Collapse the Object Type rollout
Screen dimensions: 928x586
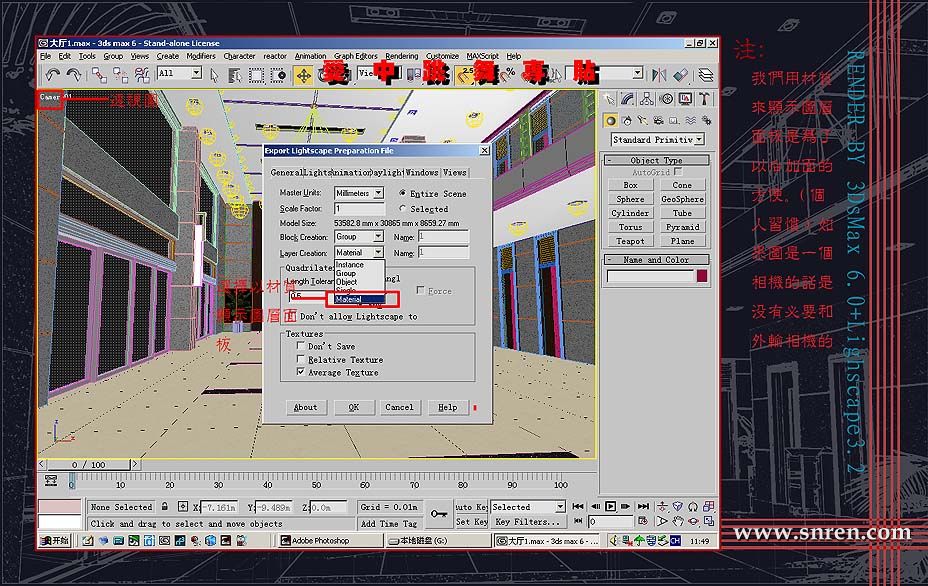coord(656,160)
